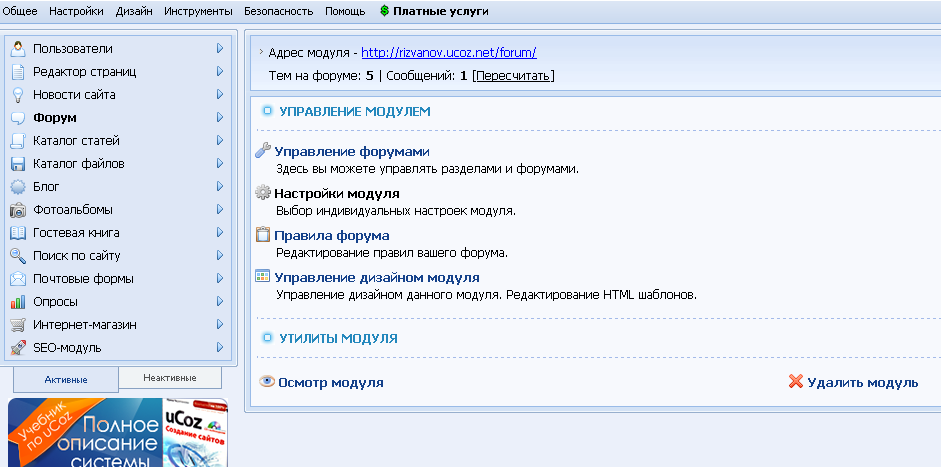Viewport: 941px width, 467px height.
Task: Switch to the Неактивные modules tab
Action: [170, 378]
